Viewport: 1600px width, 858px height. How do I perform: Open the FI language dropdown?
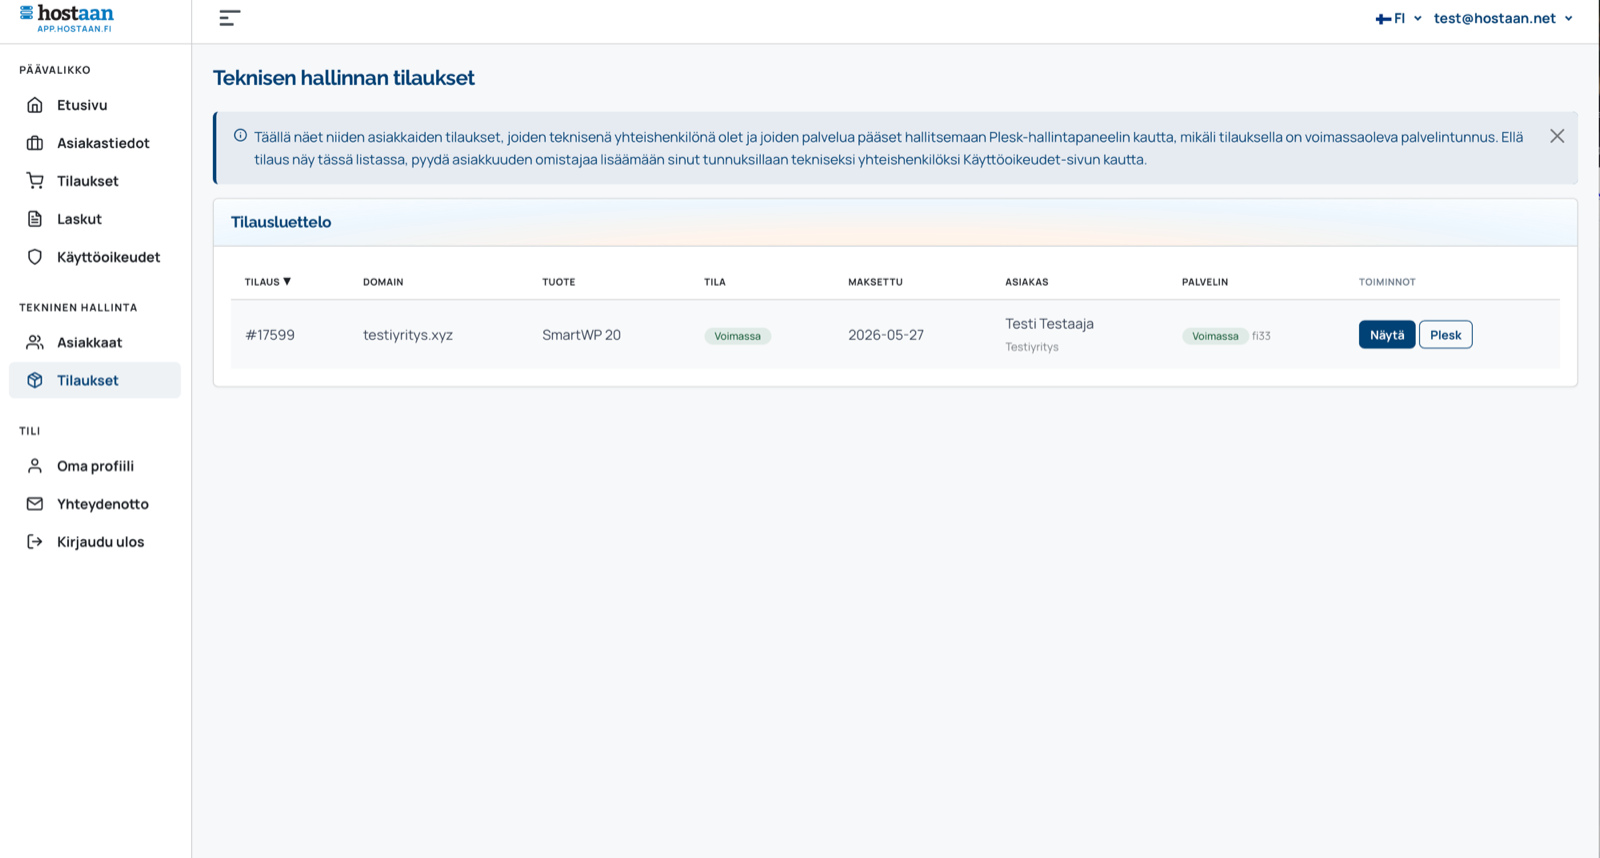1398,18
